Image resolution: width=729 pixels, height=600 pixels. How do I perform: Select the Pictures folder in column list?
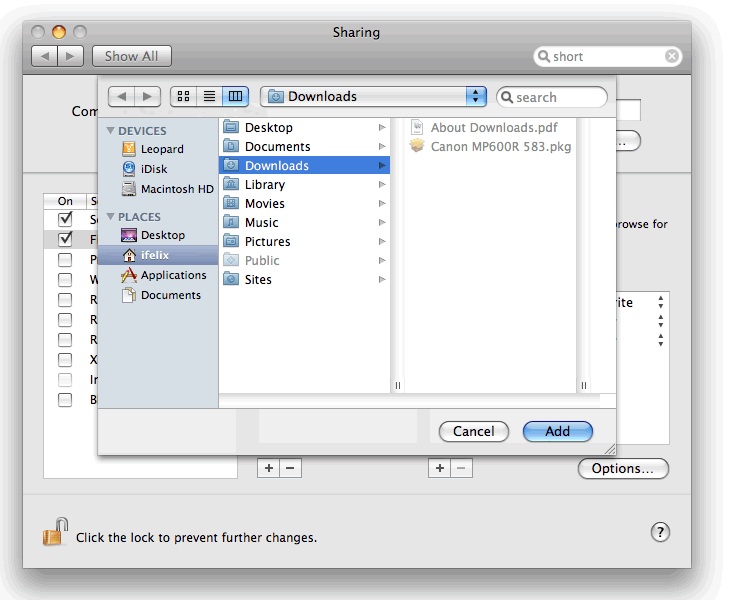pos(267,242)
